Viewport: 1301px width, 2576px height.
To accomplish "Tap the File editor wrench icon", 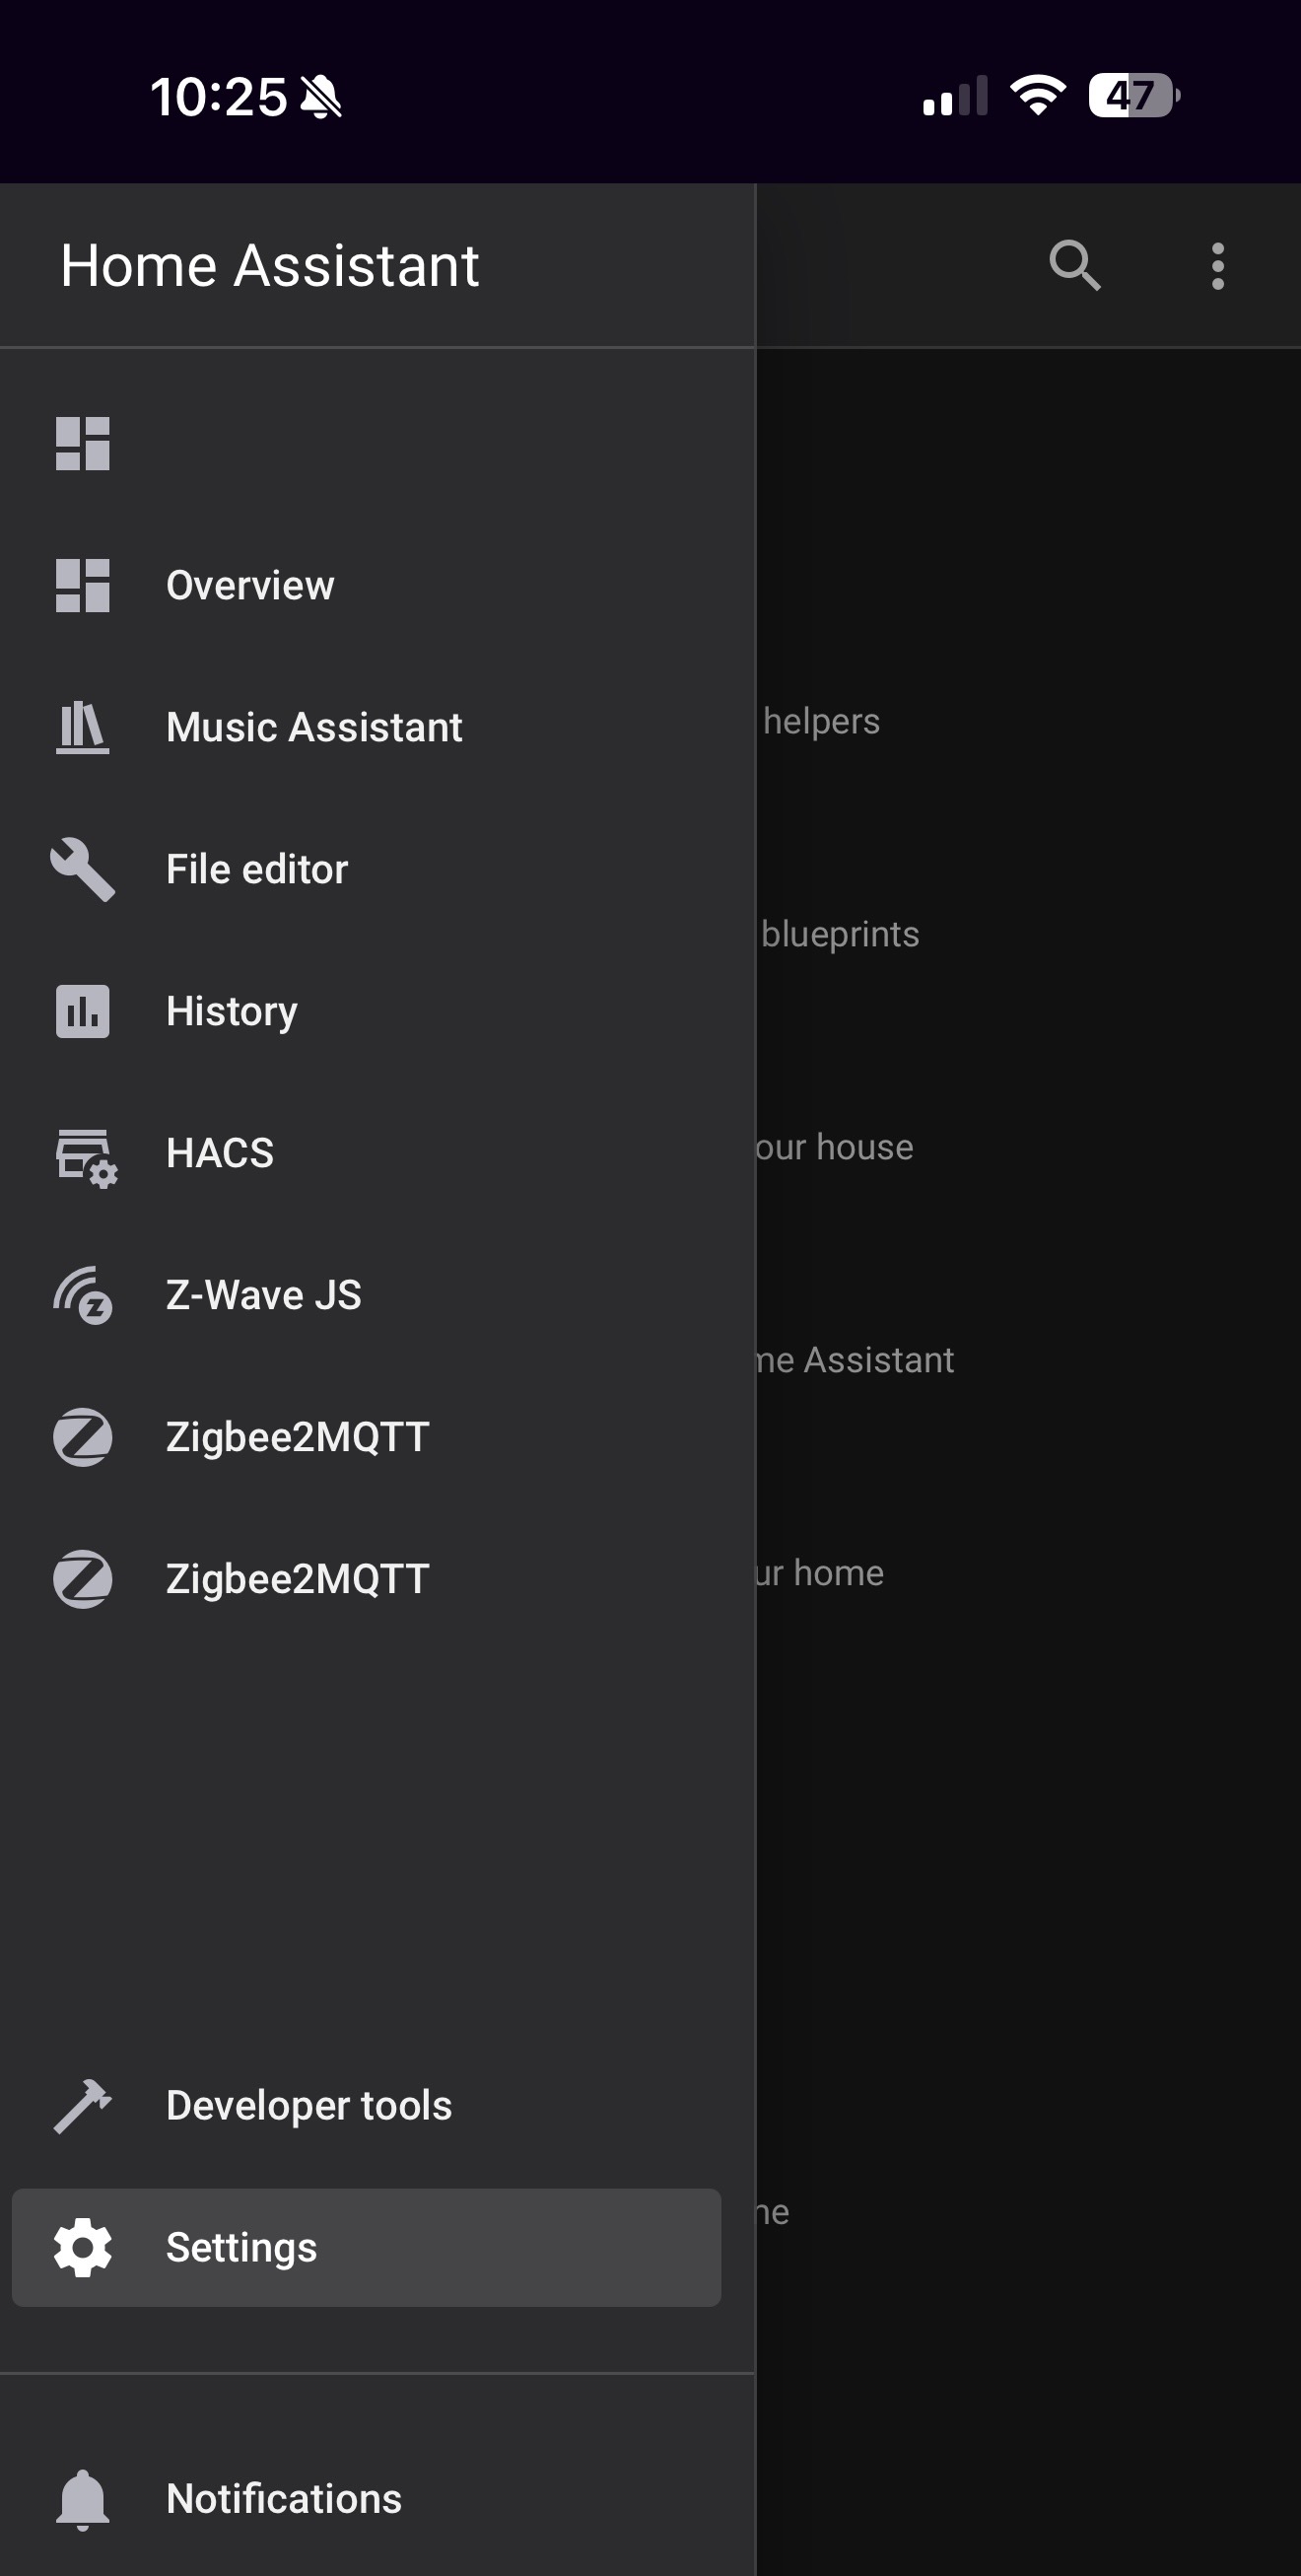I will [x=83, y=869].
